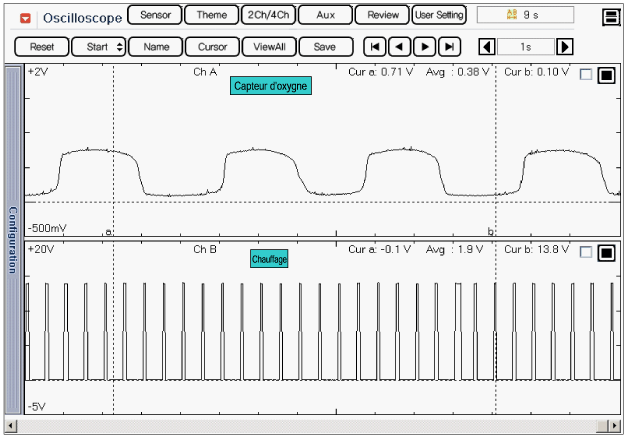626x438 pixels.
Task: Open the Start mode dropdown
Action: tap(105, 47)
